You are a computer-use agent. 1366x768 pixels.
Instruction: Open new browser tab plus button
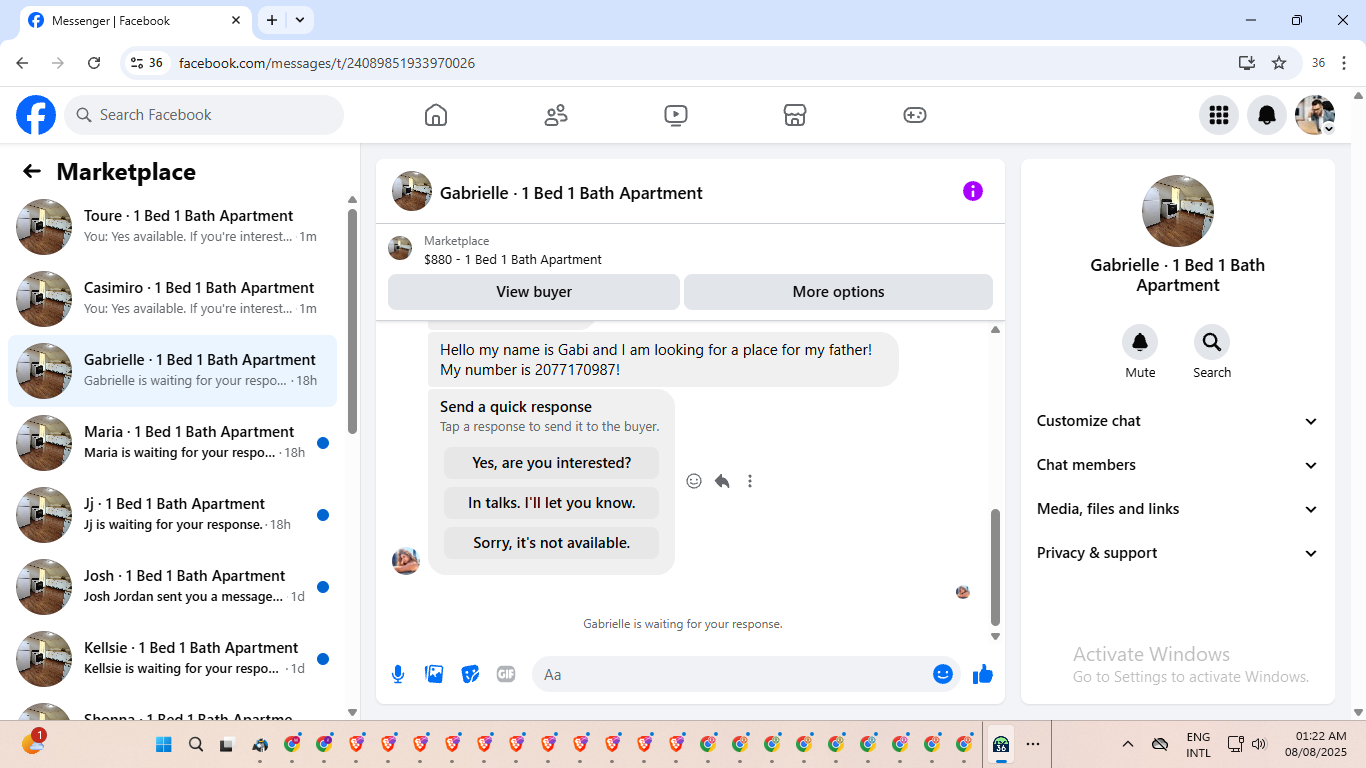coord(271,20)
